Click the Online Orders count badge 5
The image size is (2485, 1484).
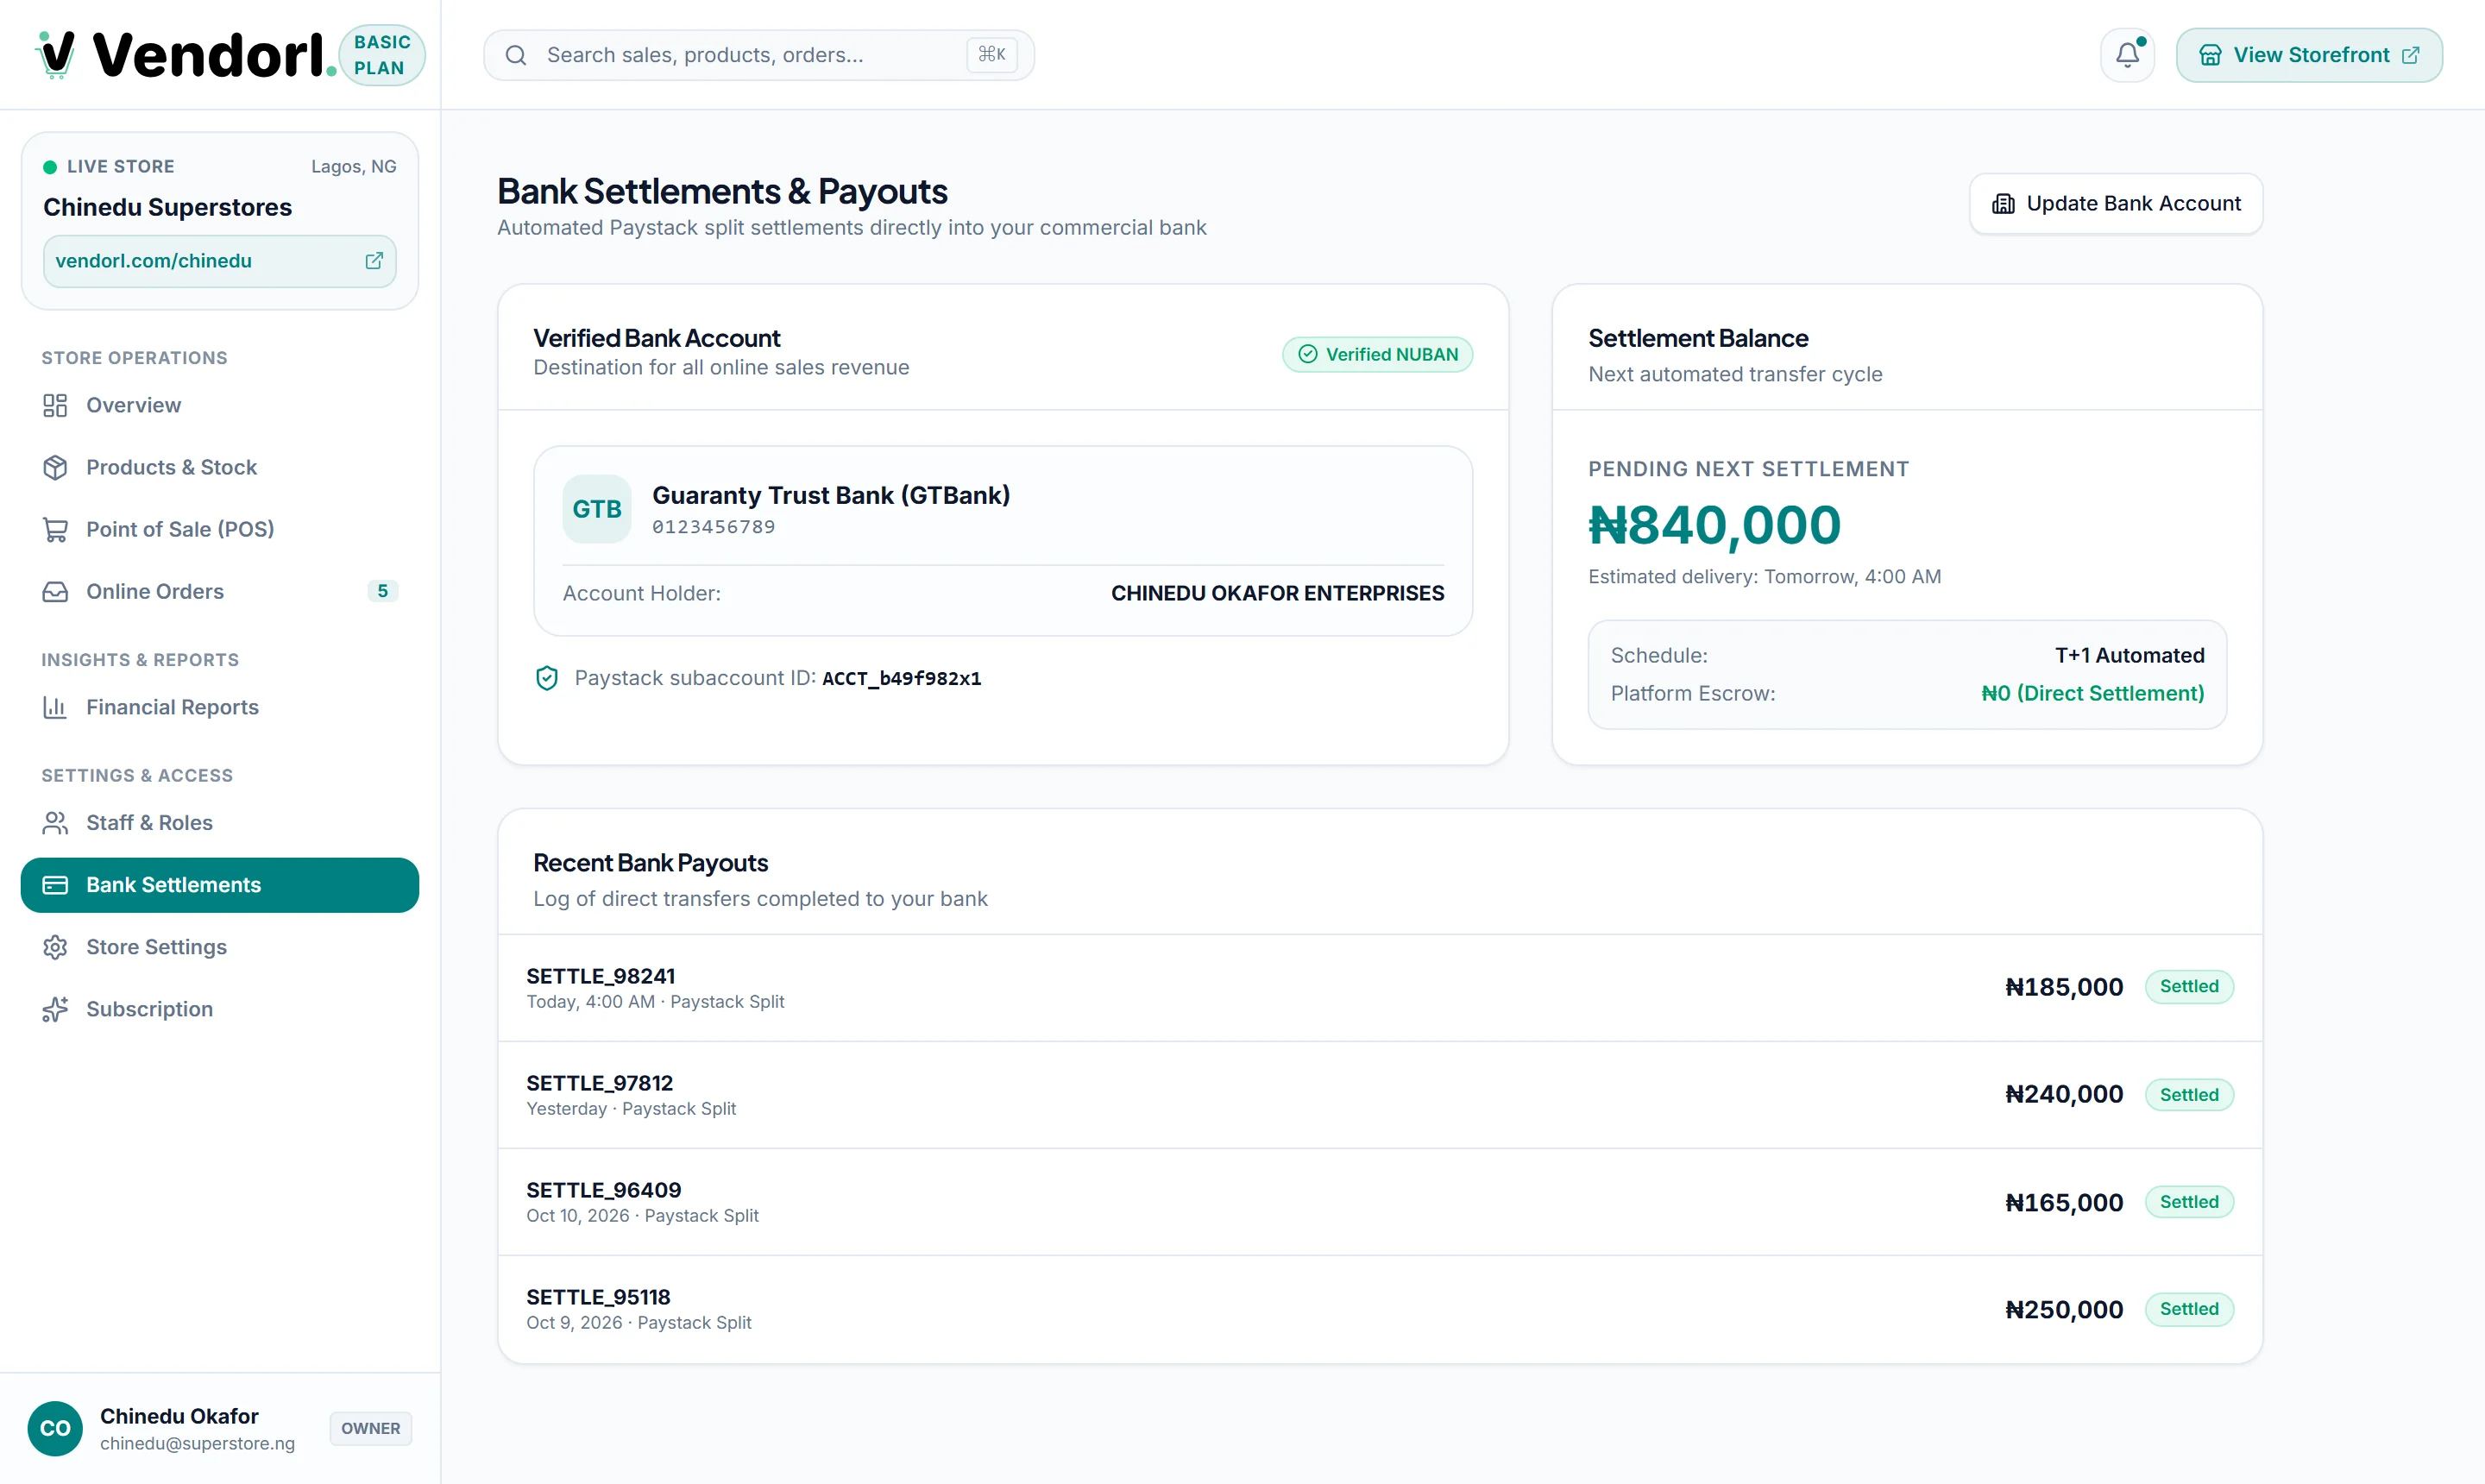pyautogui.click(x=382, y=591)
